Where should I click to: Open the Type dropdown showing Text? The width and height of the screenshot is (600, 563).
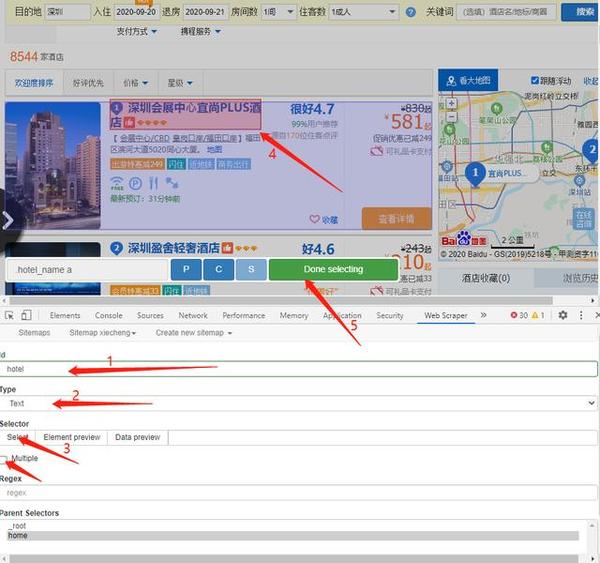298,403
